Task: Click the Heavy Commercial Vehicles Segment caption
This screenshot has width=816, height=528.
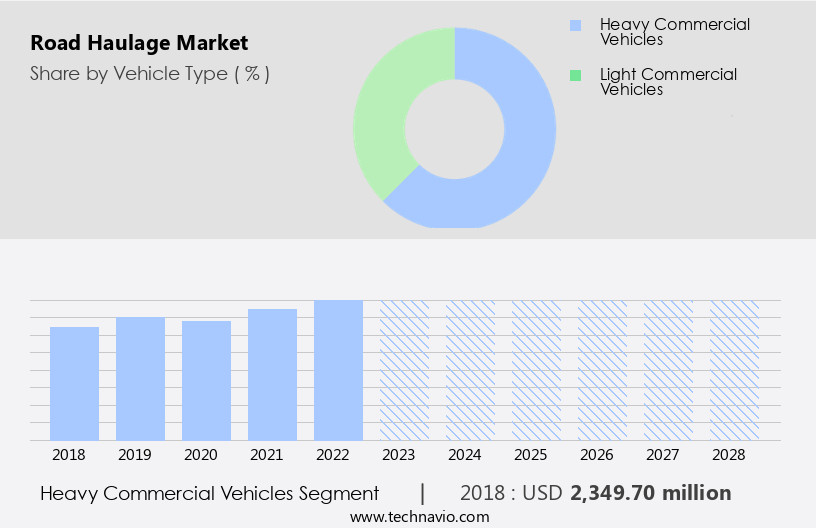Action: pos(210,493)
